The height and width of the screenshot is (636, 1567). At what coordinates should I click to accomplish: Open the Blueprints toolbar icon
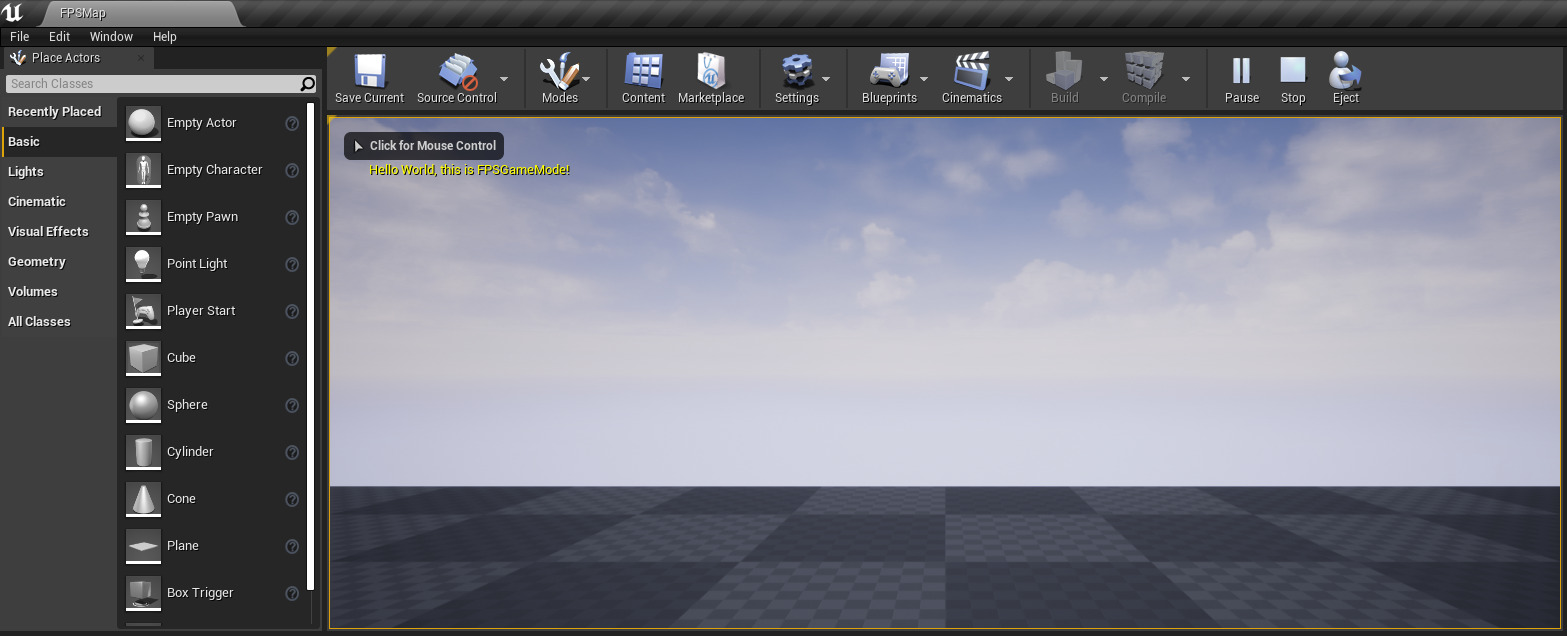(x=889, y=72)
